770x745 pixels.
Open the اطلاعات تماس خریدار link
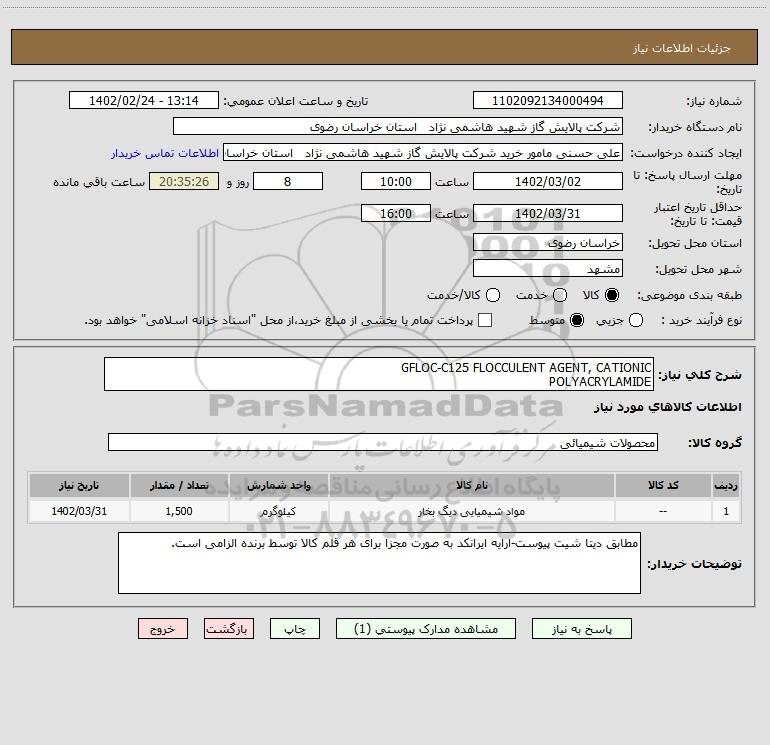(x=165, y=153)
